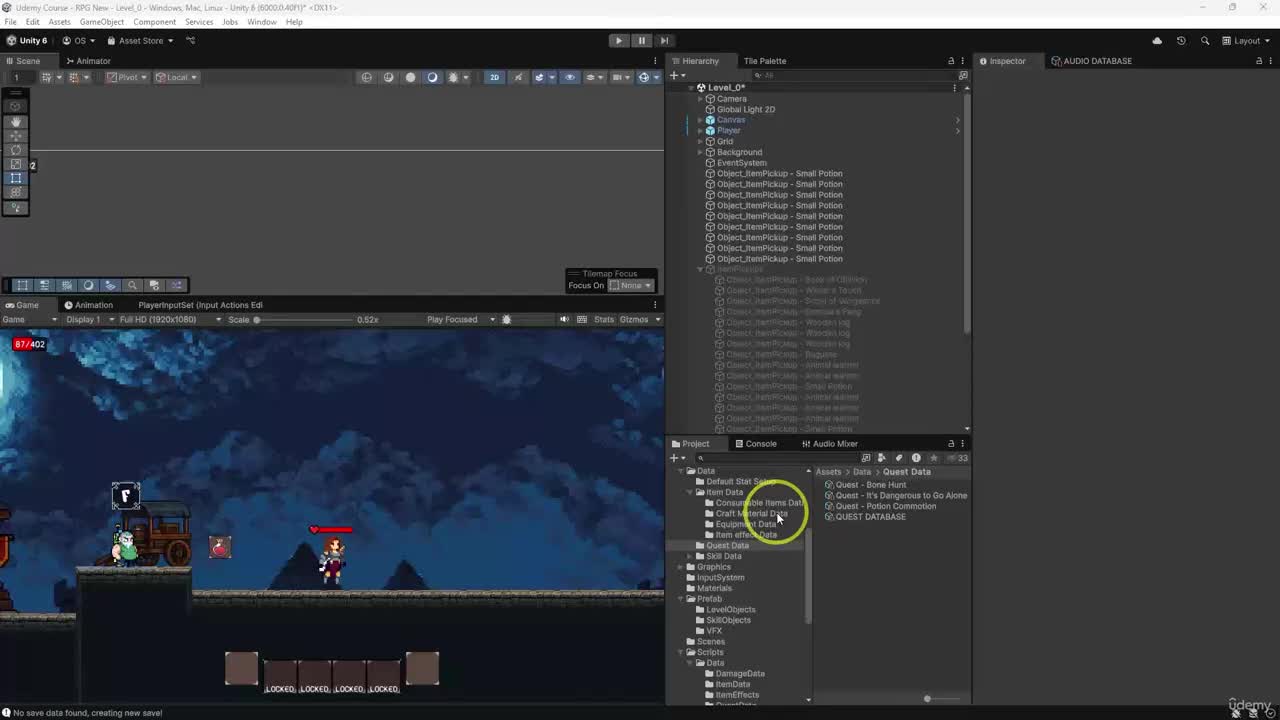Open Tilemap Focus On None dropdown
Screen dimensions: 1280x720
[632, 286]
